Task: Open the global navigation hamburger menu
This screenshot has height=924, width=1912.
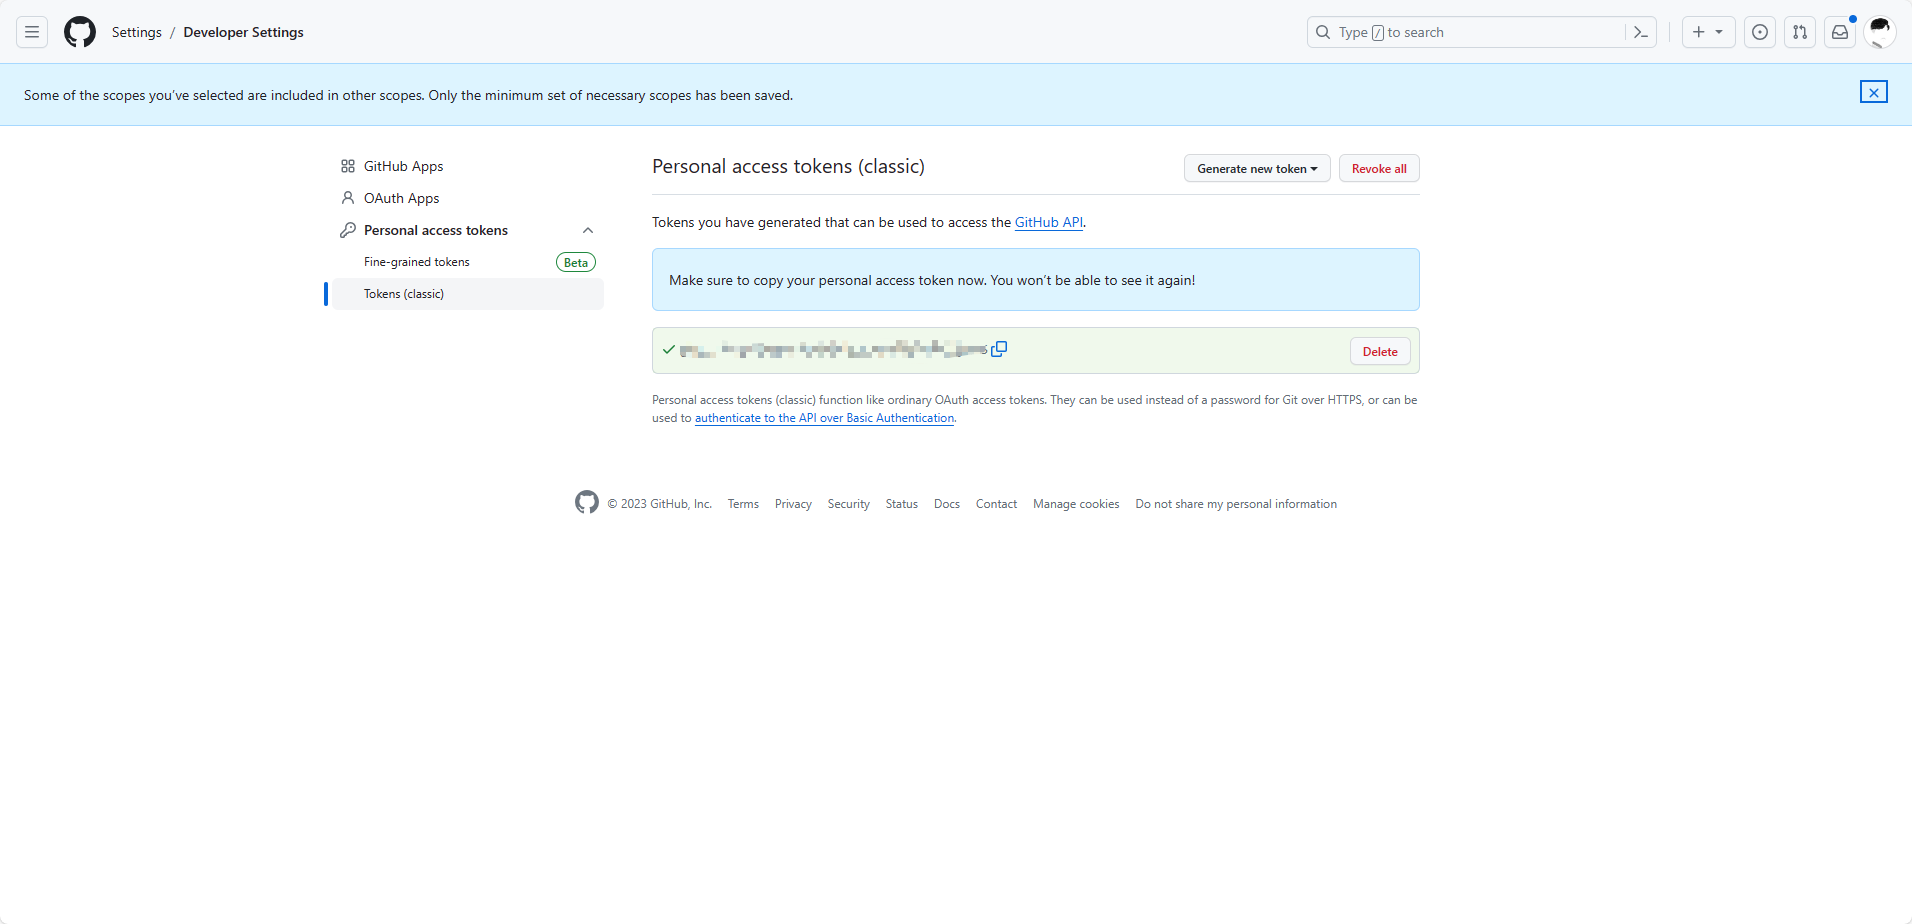Action: point(32,32)
